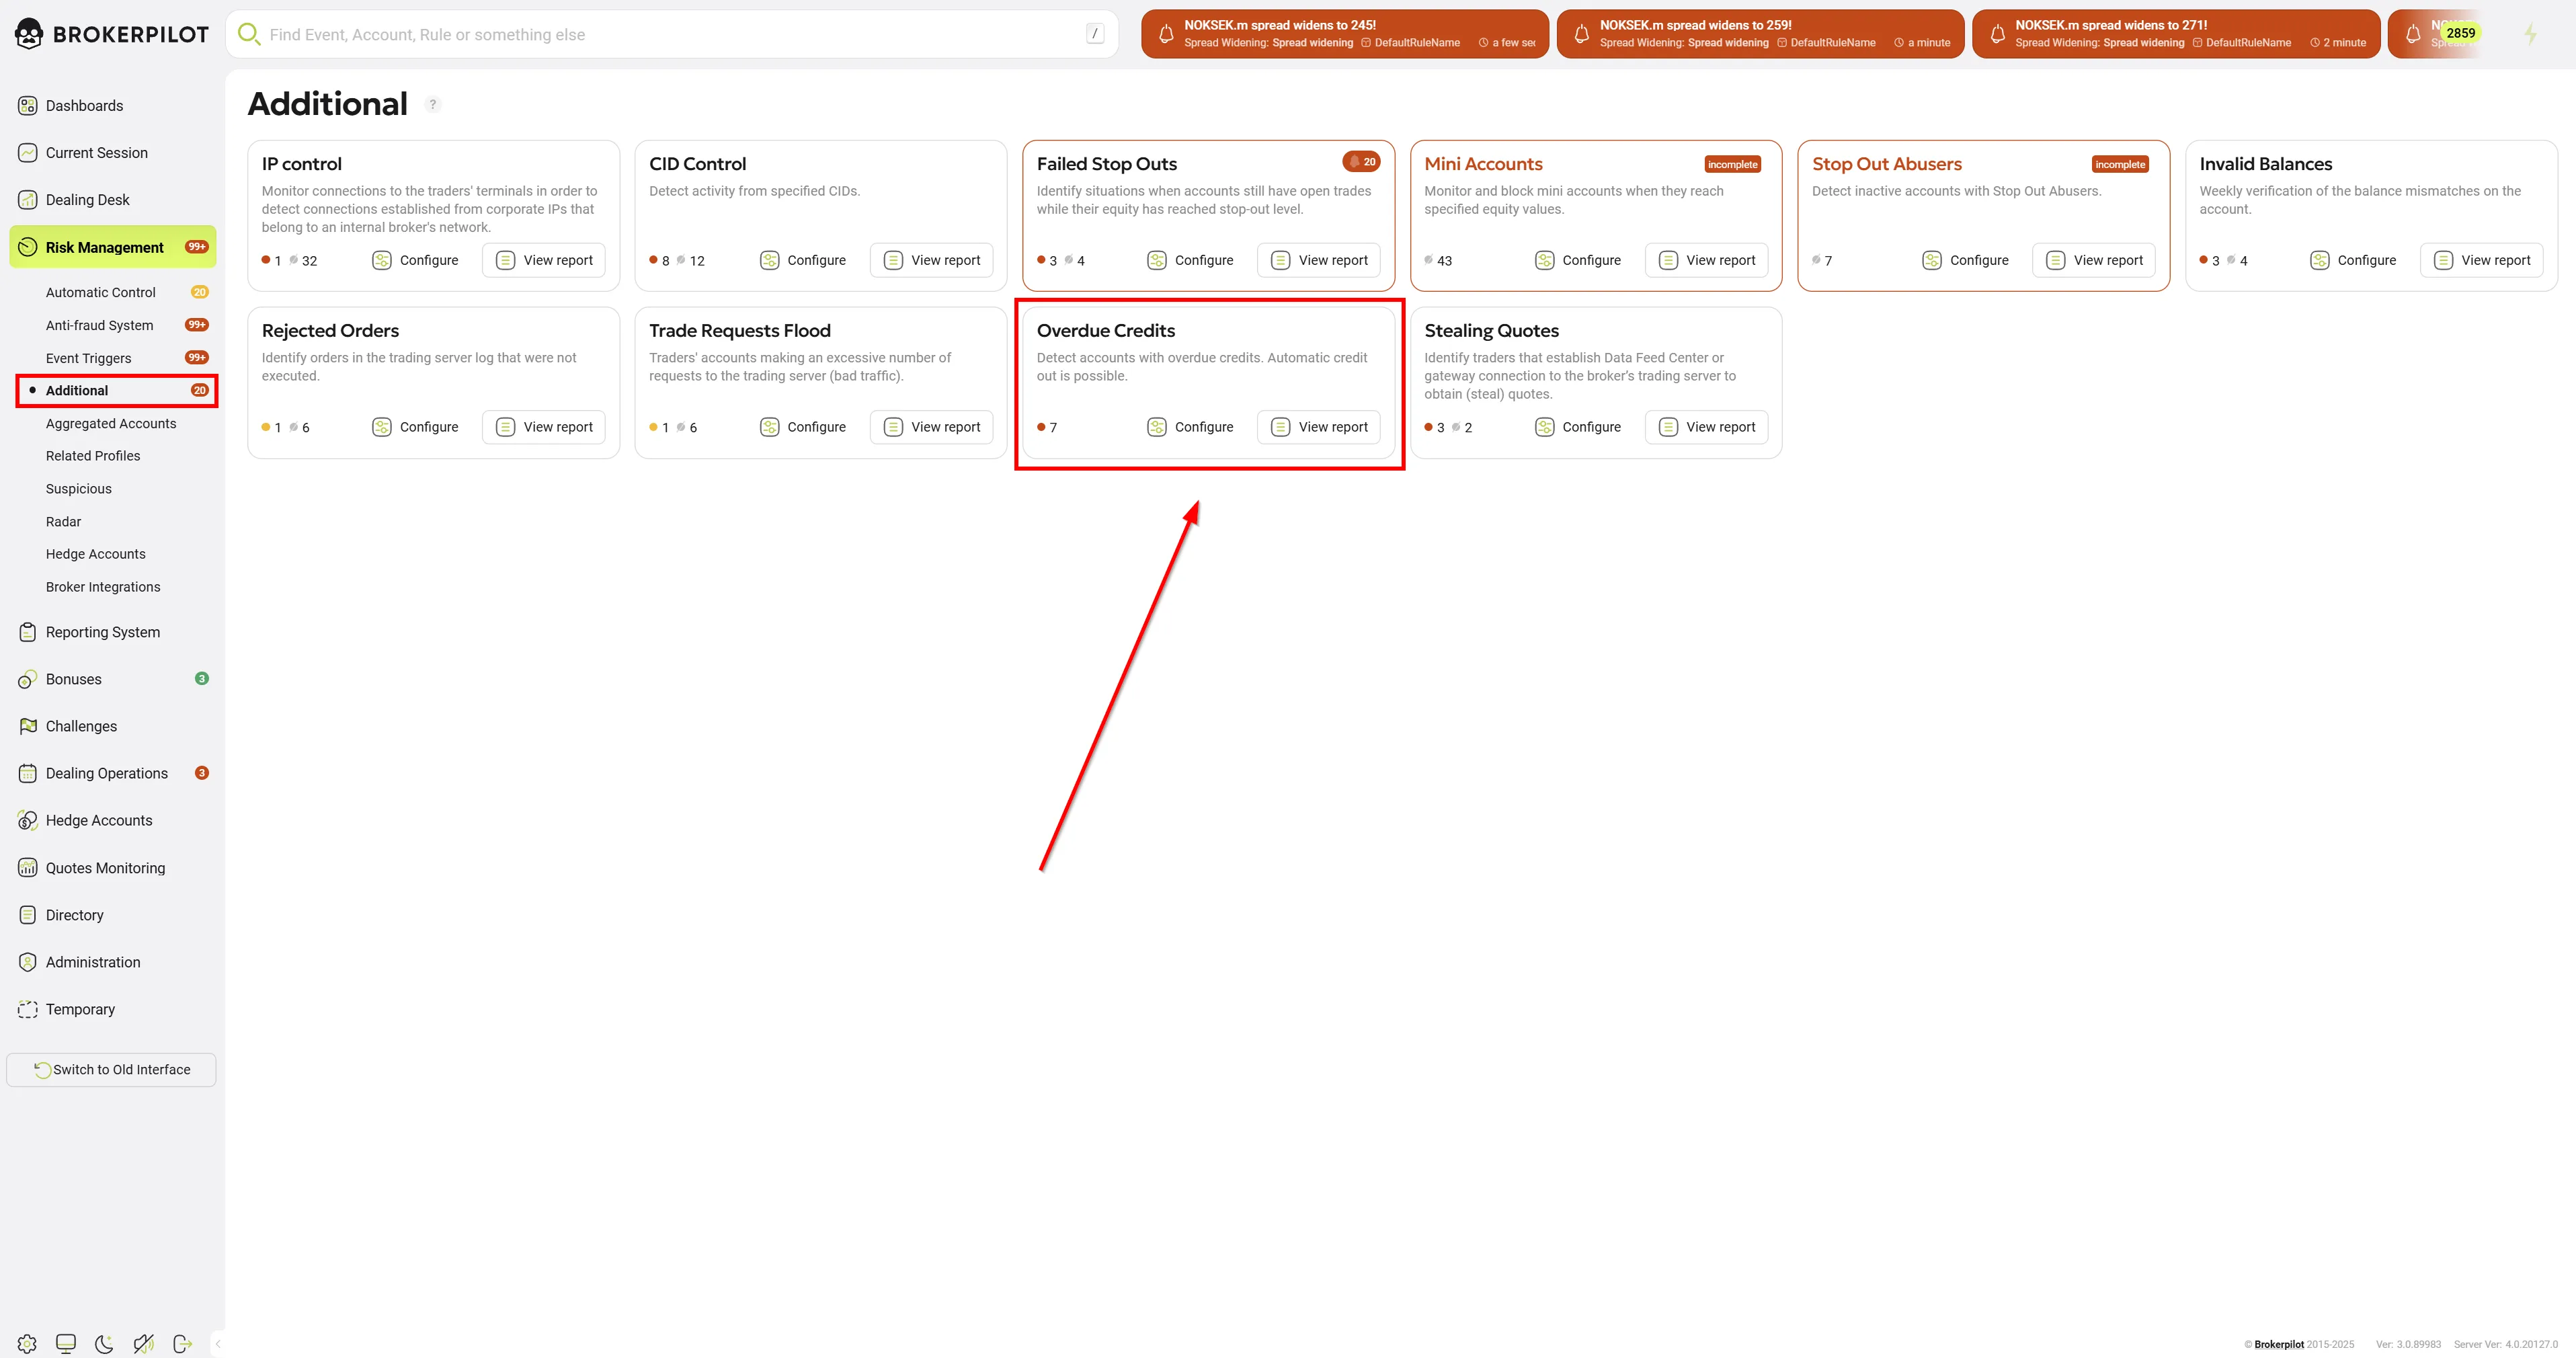This screenshot has height=1358, width=2576.
Task: View report for Stealing Quotes
Action: [x=1707, y=427]
